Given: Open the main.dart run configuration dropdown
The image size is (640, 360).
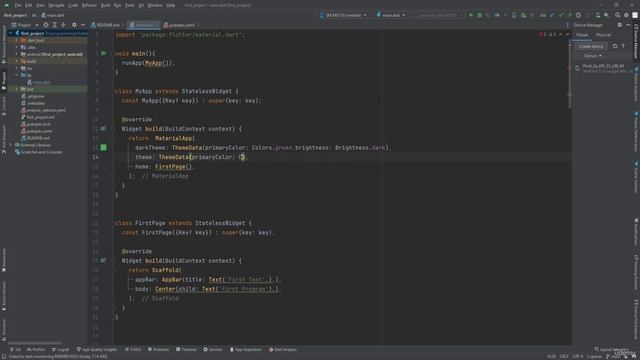Looking at the screenshot, I should tap(391, 15).
